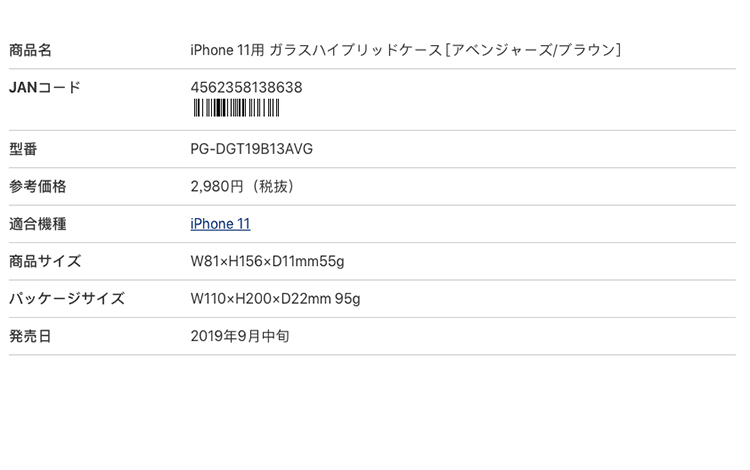Click the word ガラスハイブリッドケース in product name

355,50
